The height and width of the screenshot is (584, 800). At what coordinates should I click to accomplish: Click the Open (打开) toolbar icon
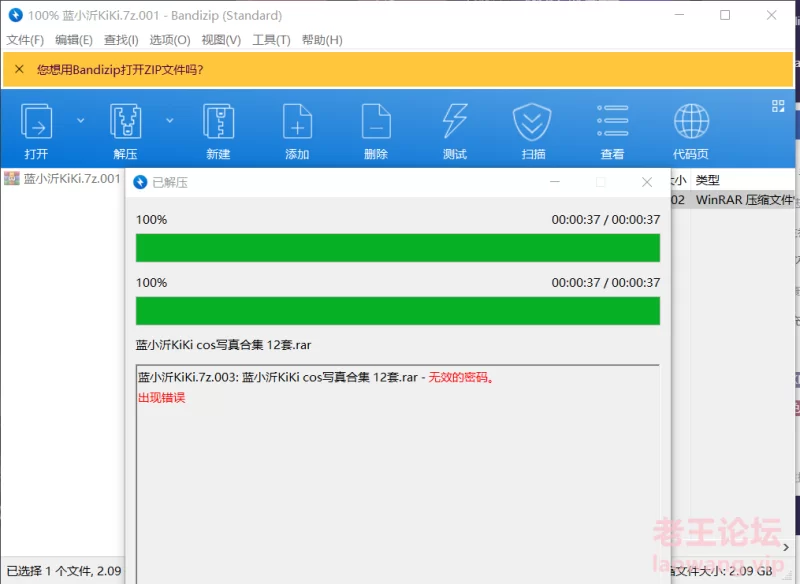[36, 121]
